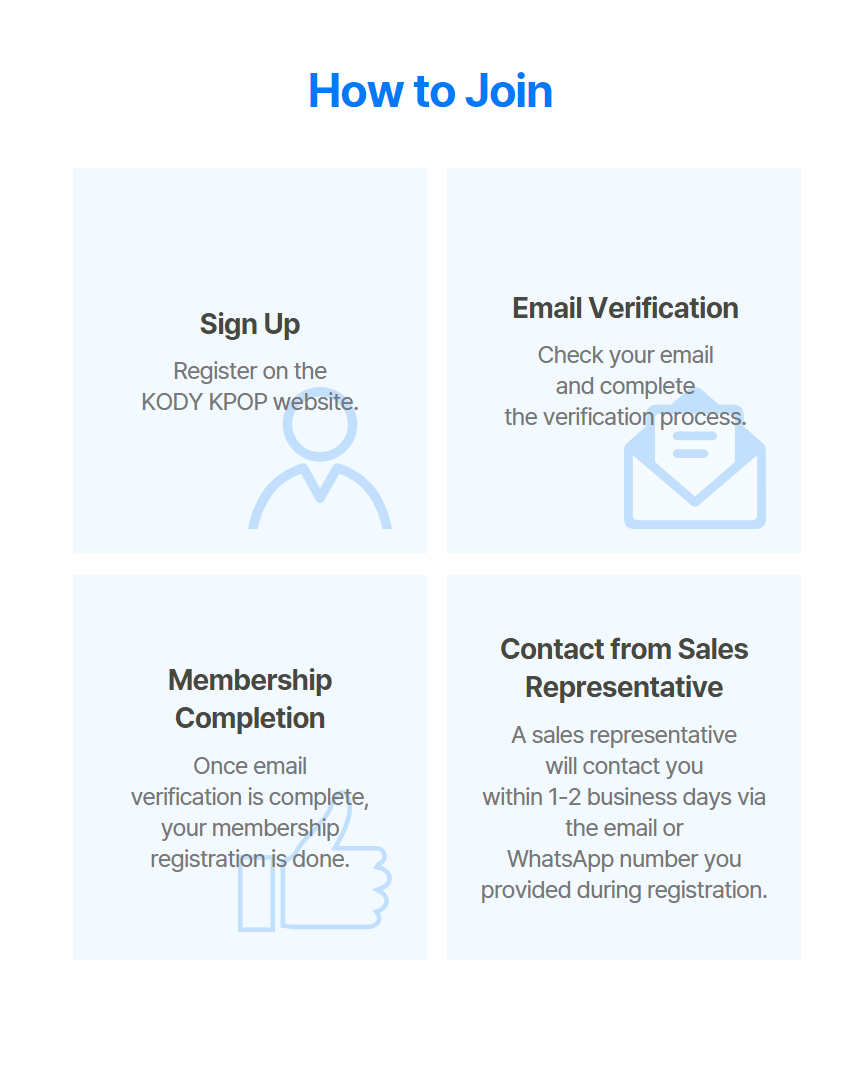Select the Sign Up title
The height and width of the screenshot is (1080, 860).
(x=250, y=324)
